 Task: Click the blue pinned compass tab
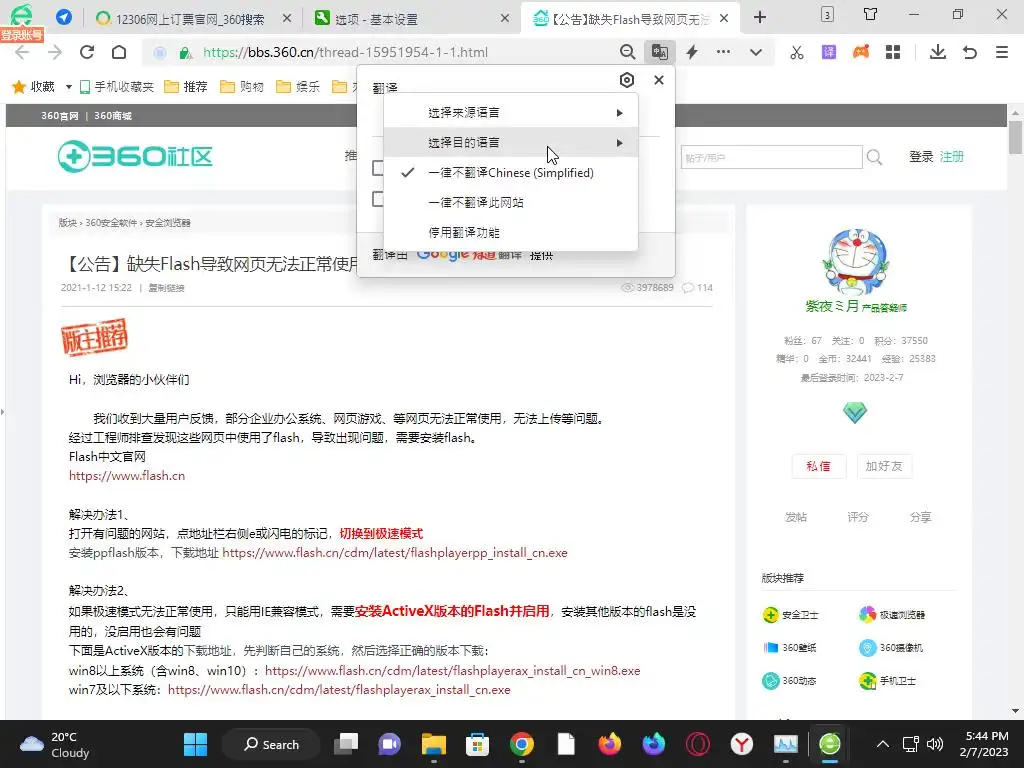[x=63, y=17]
